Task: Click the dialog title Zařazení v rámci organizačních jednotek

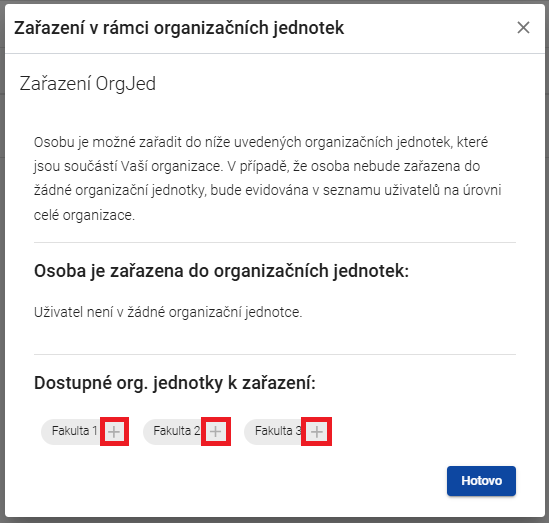Action: 179,28
